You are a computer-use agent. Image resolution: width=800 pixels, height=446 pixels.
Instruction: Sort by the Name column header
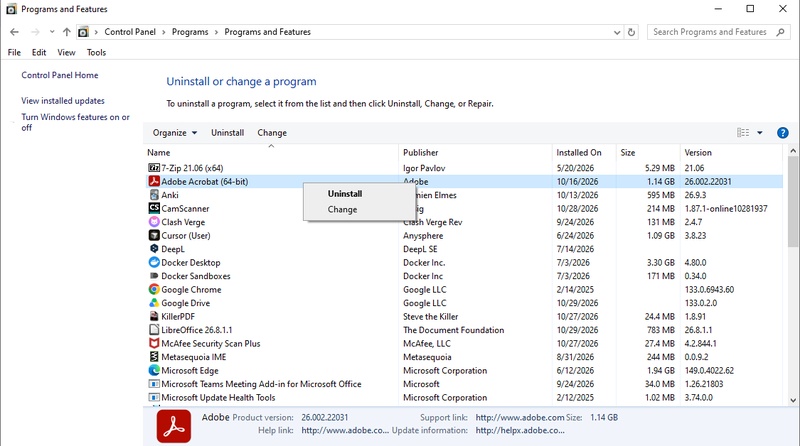(159, 153)
